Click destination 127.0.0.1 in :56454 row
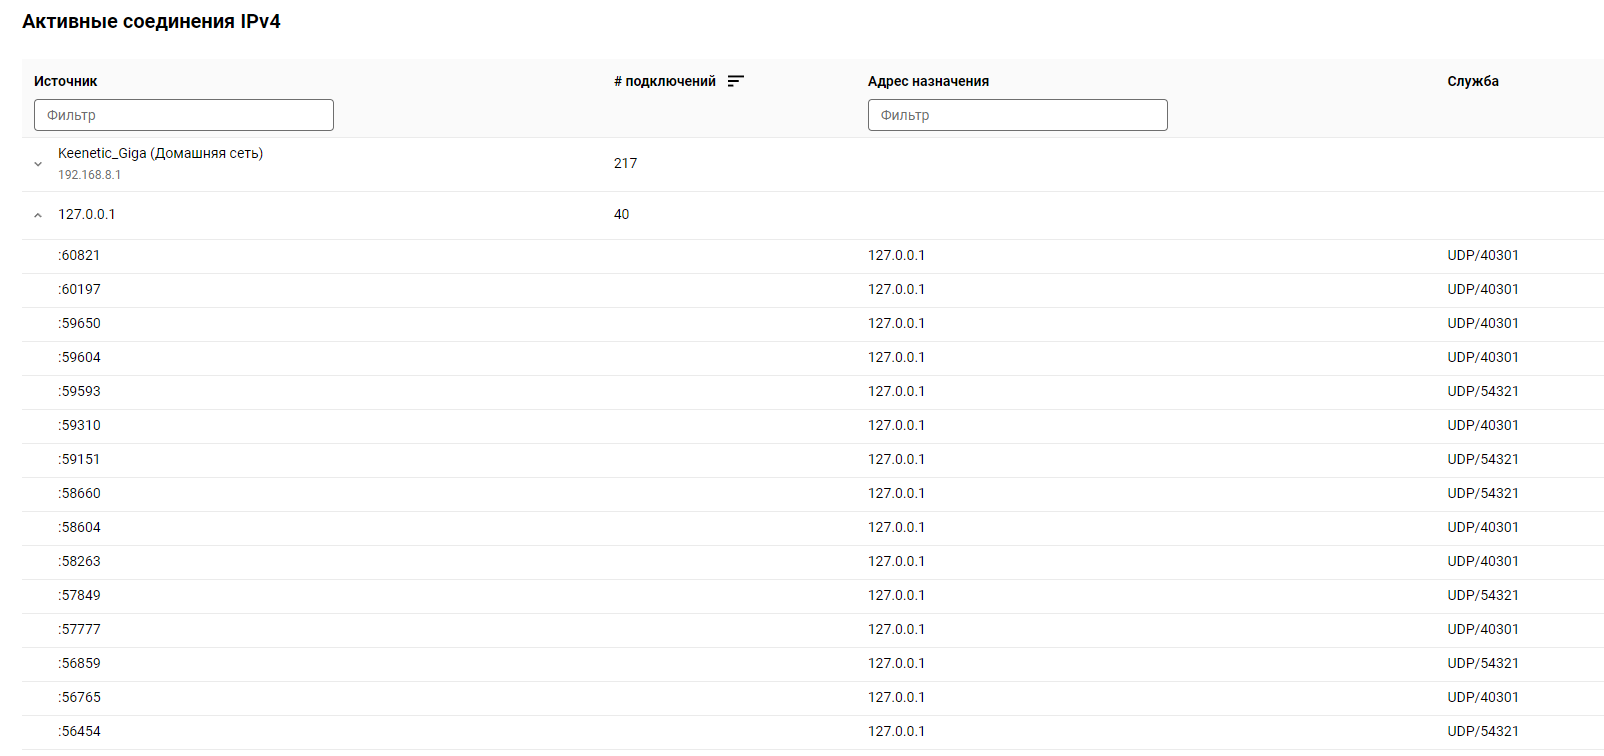 896,731
